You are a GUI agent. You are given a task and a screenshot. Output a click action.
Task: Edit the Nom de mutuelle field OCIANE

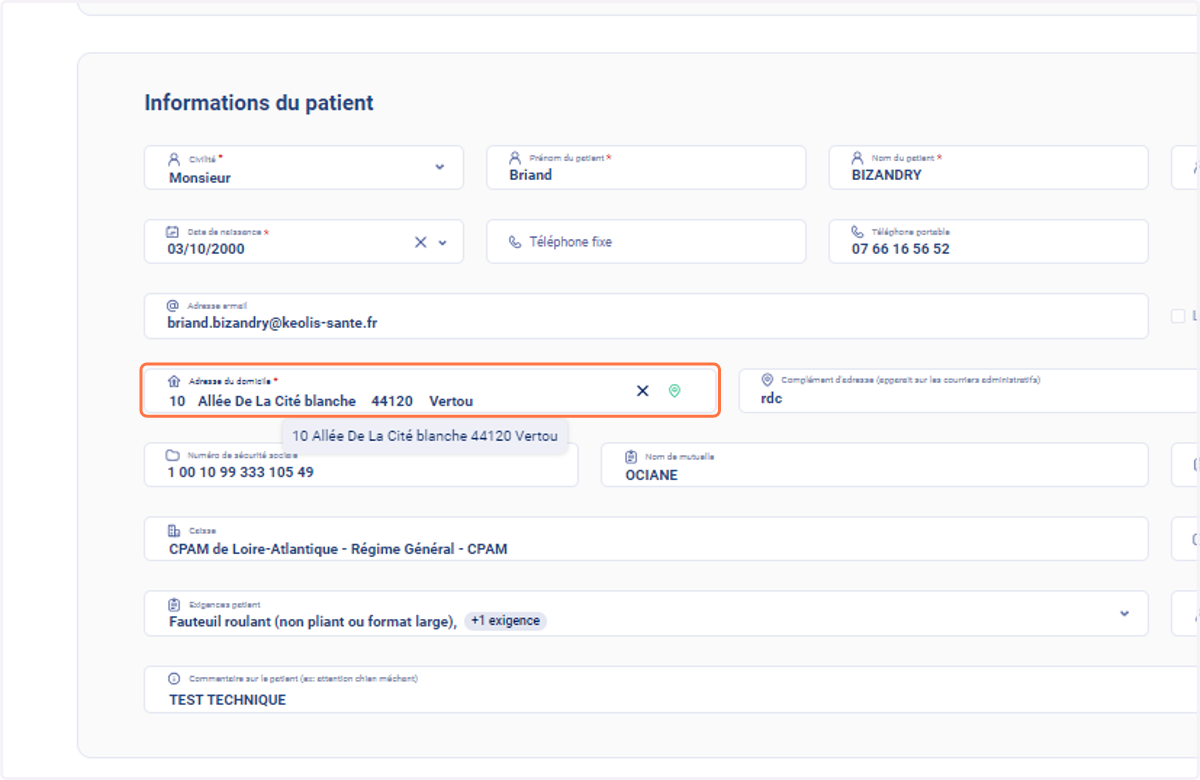874,464
